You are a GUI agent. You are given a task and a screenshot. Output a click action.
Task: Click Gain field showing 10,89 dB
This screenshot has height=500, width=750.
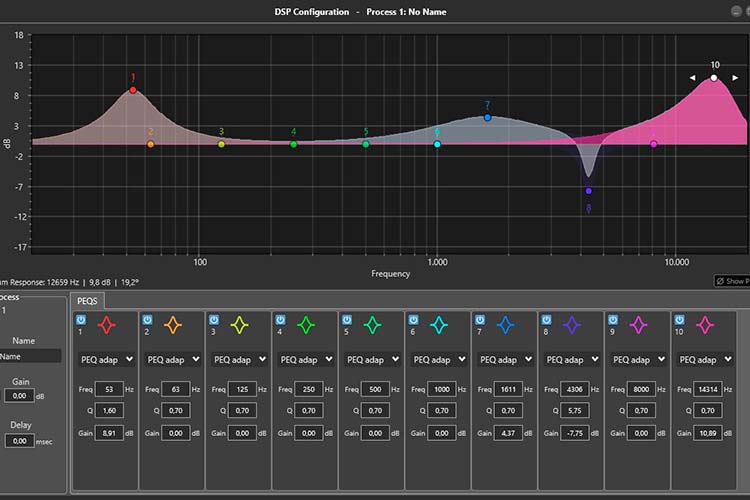pos(707,433)
